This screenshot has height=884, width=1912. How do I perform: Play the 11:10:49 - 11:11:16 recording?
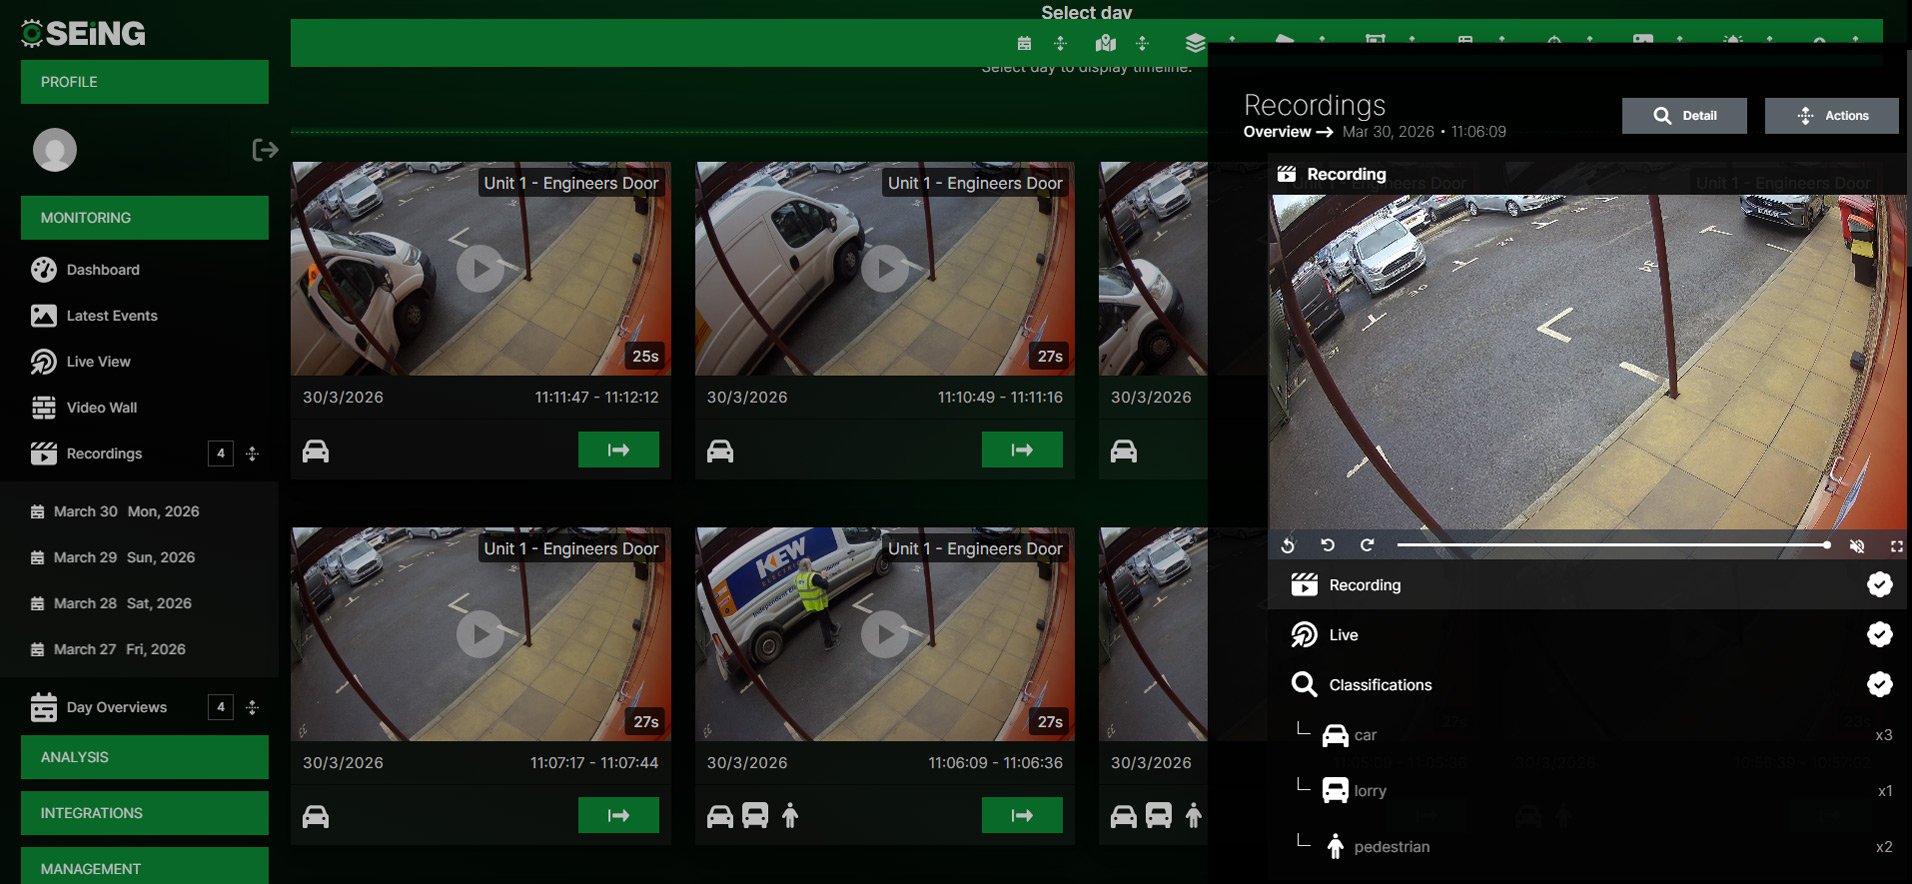(885, 269)
